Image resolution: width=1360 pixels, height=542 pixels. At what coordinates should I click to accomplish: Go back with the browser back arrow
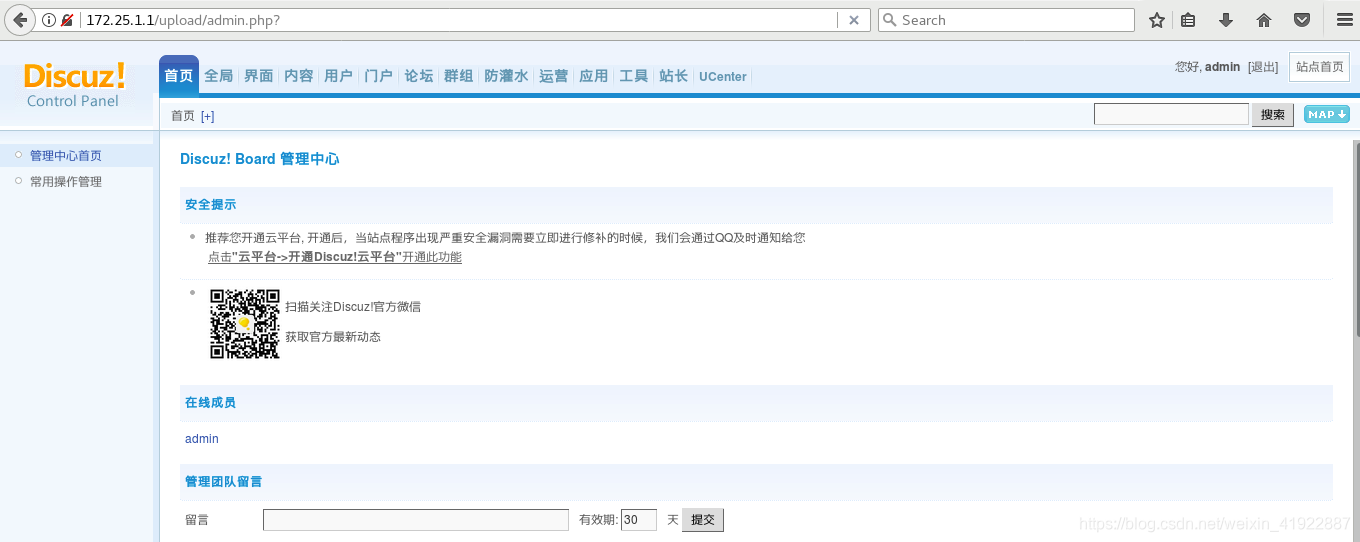point(20,20)
